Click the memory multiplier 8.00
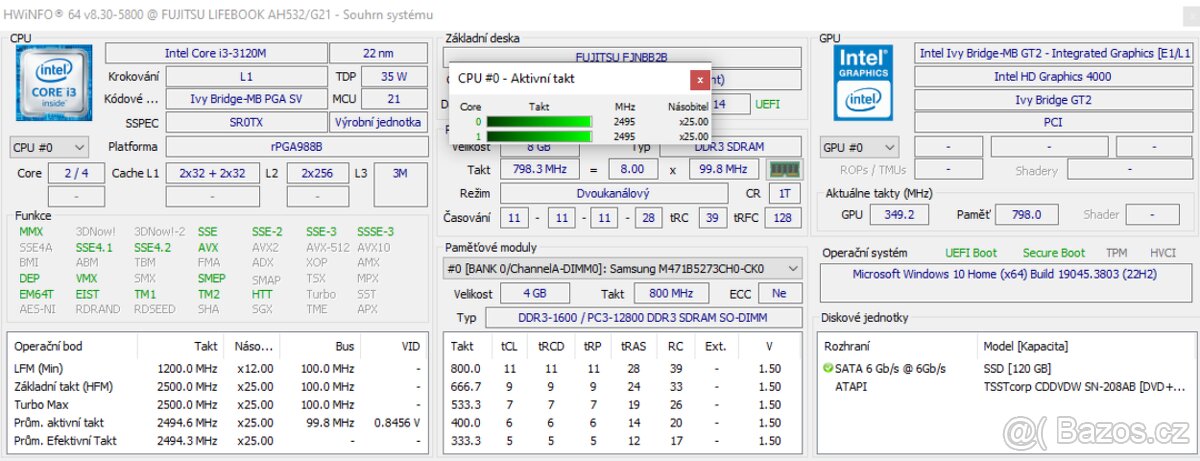1200x461 pixels. (632, 169)
